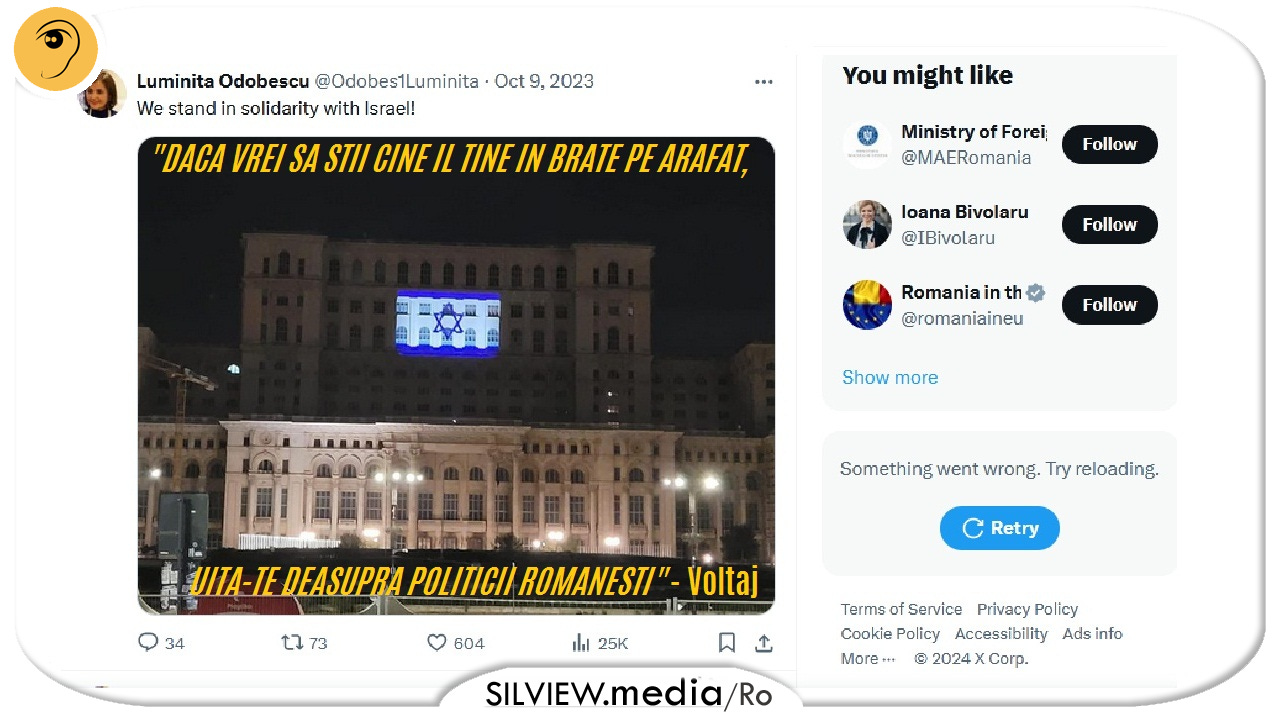Expand the More footer options
1280x720 pixels.
(x=868, y=659)
